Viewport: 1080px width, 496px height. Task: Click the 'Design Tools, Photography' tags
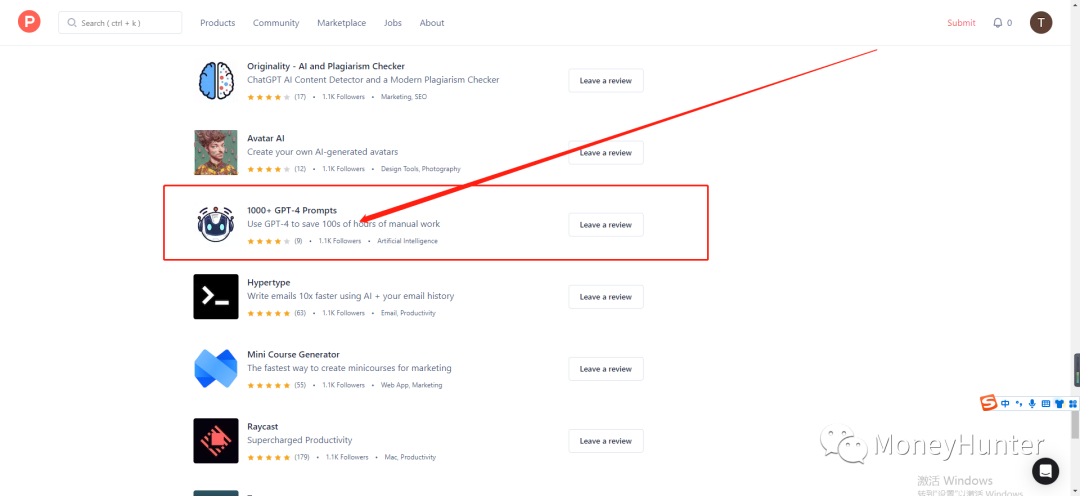coord(421,169)
